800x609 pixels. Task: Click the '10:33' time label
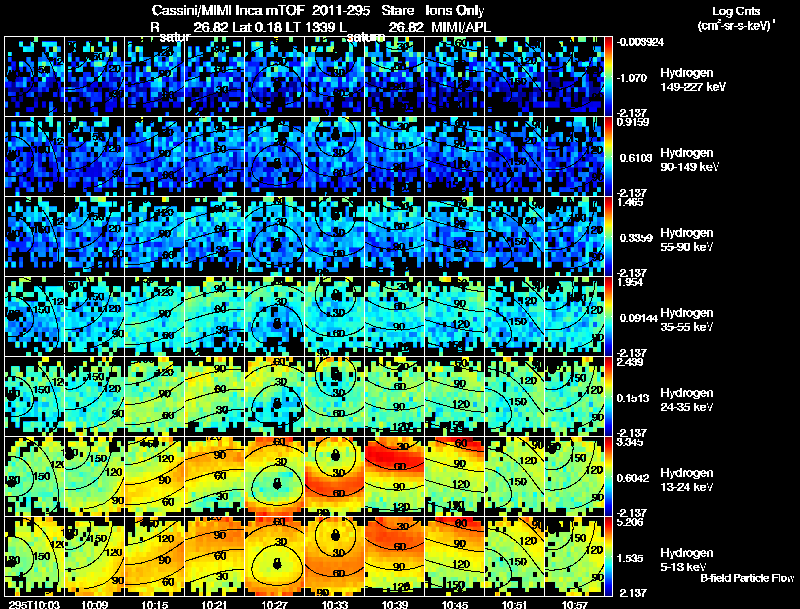tap(335, 604)
